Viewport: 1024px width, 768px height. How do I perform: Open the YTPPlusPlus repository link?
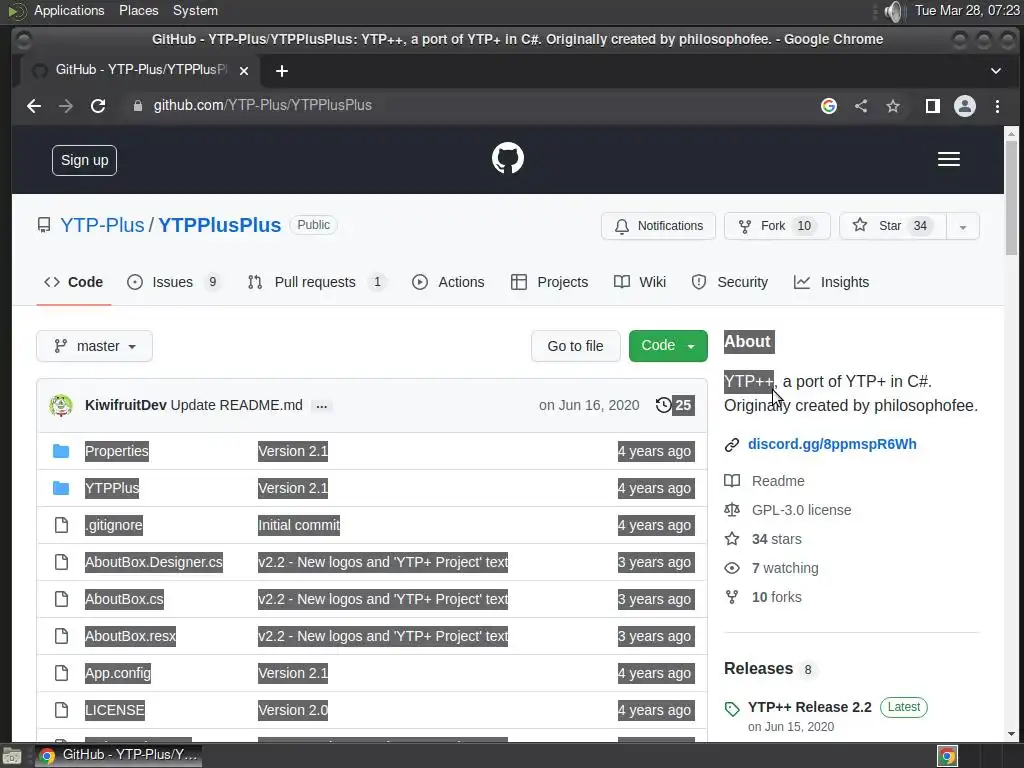(219, 225)
